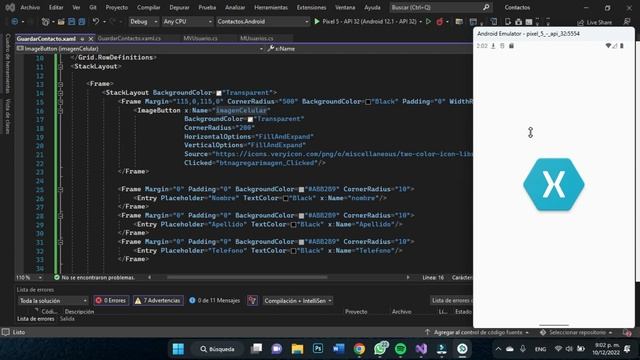Viewport: 640px width, 360px height.
Task: Open Google Chrome from taskbar
Action: (359, 349)
